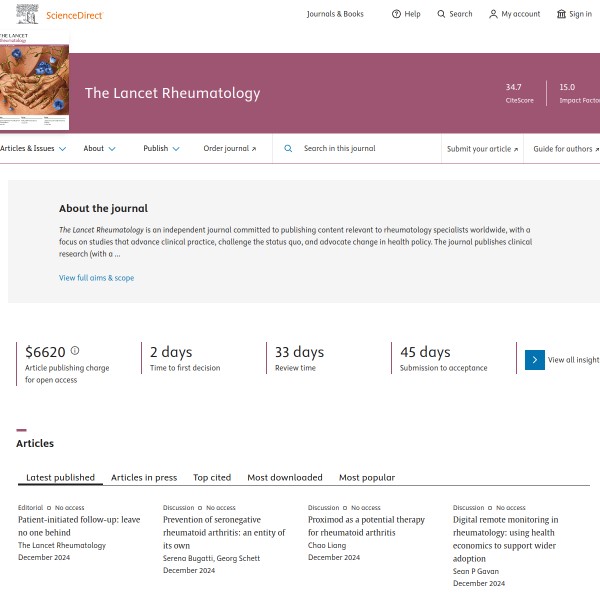The image size is (600, 600).
Task: Click Submit your article link
Action: pyautogui.click(x=482, y=149)
